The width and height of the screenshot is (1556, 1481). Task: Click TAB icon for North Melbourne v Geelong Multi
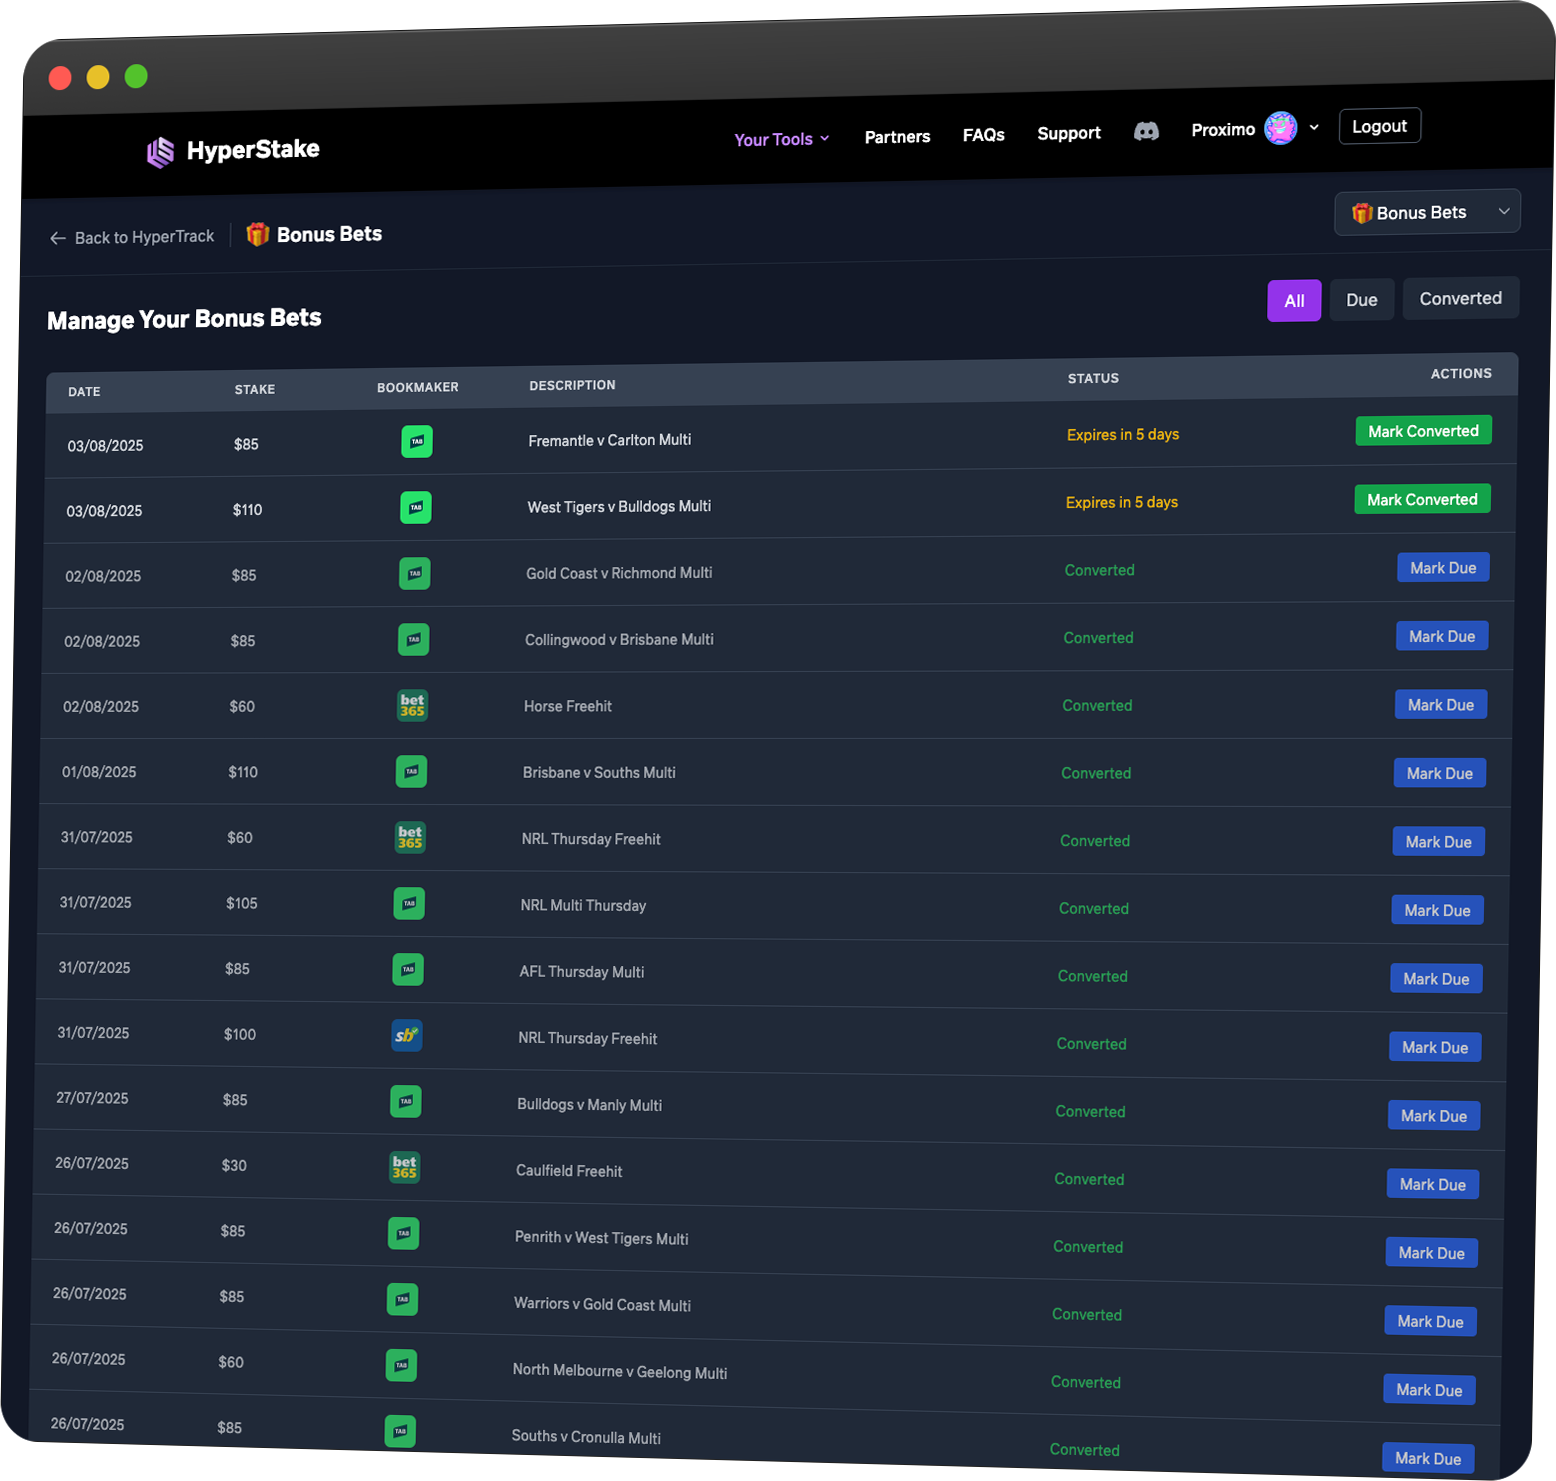pos(401,1365)
